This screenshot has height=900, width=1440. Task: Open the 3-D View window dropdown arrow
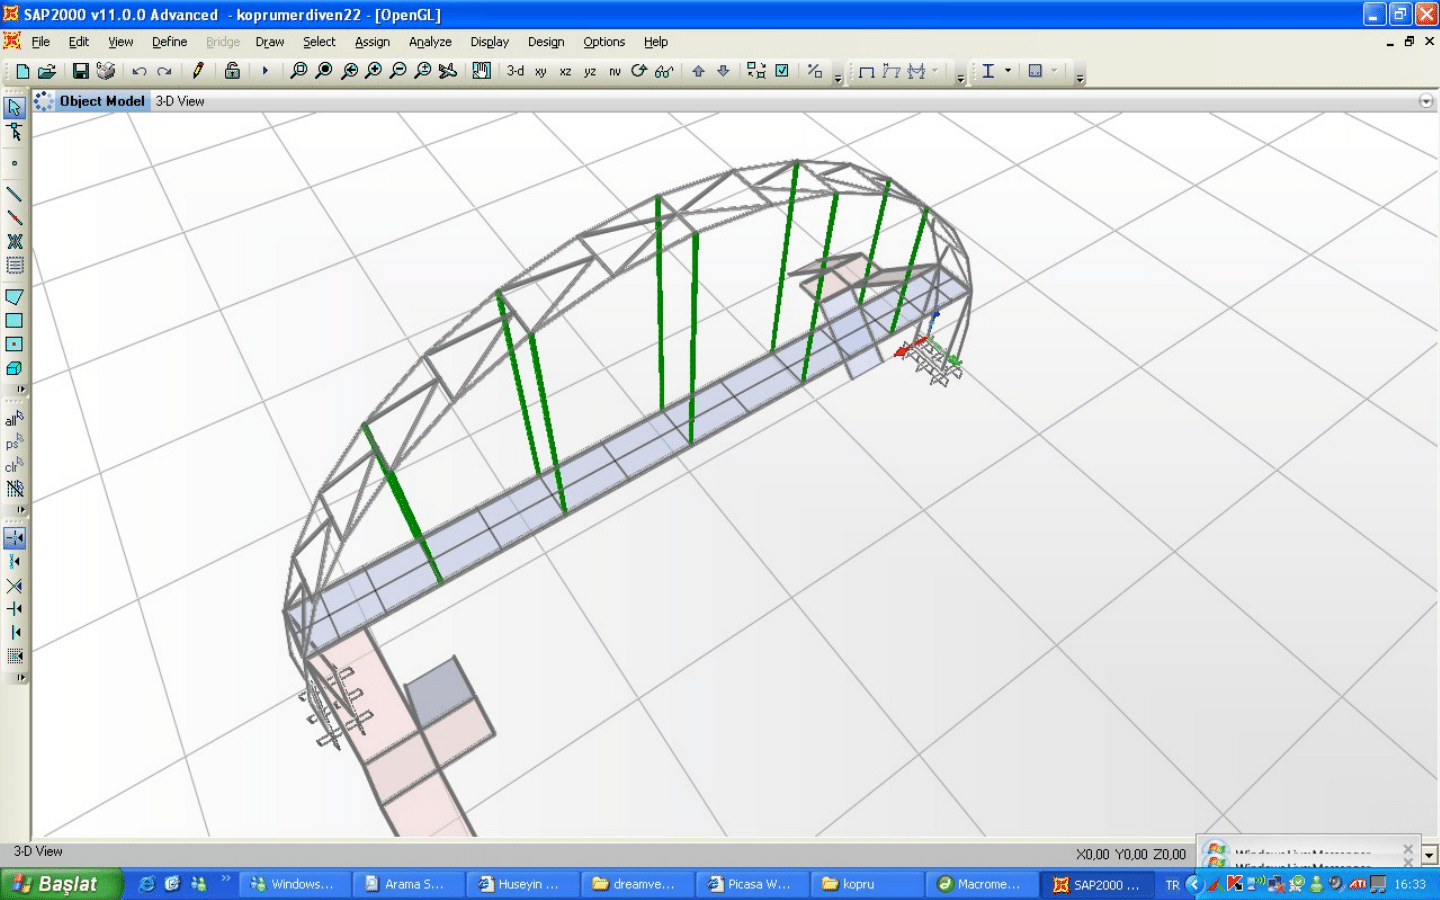[x=1426, y=101]
